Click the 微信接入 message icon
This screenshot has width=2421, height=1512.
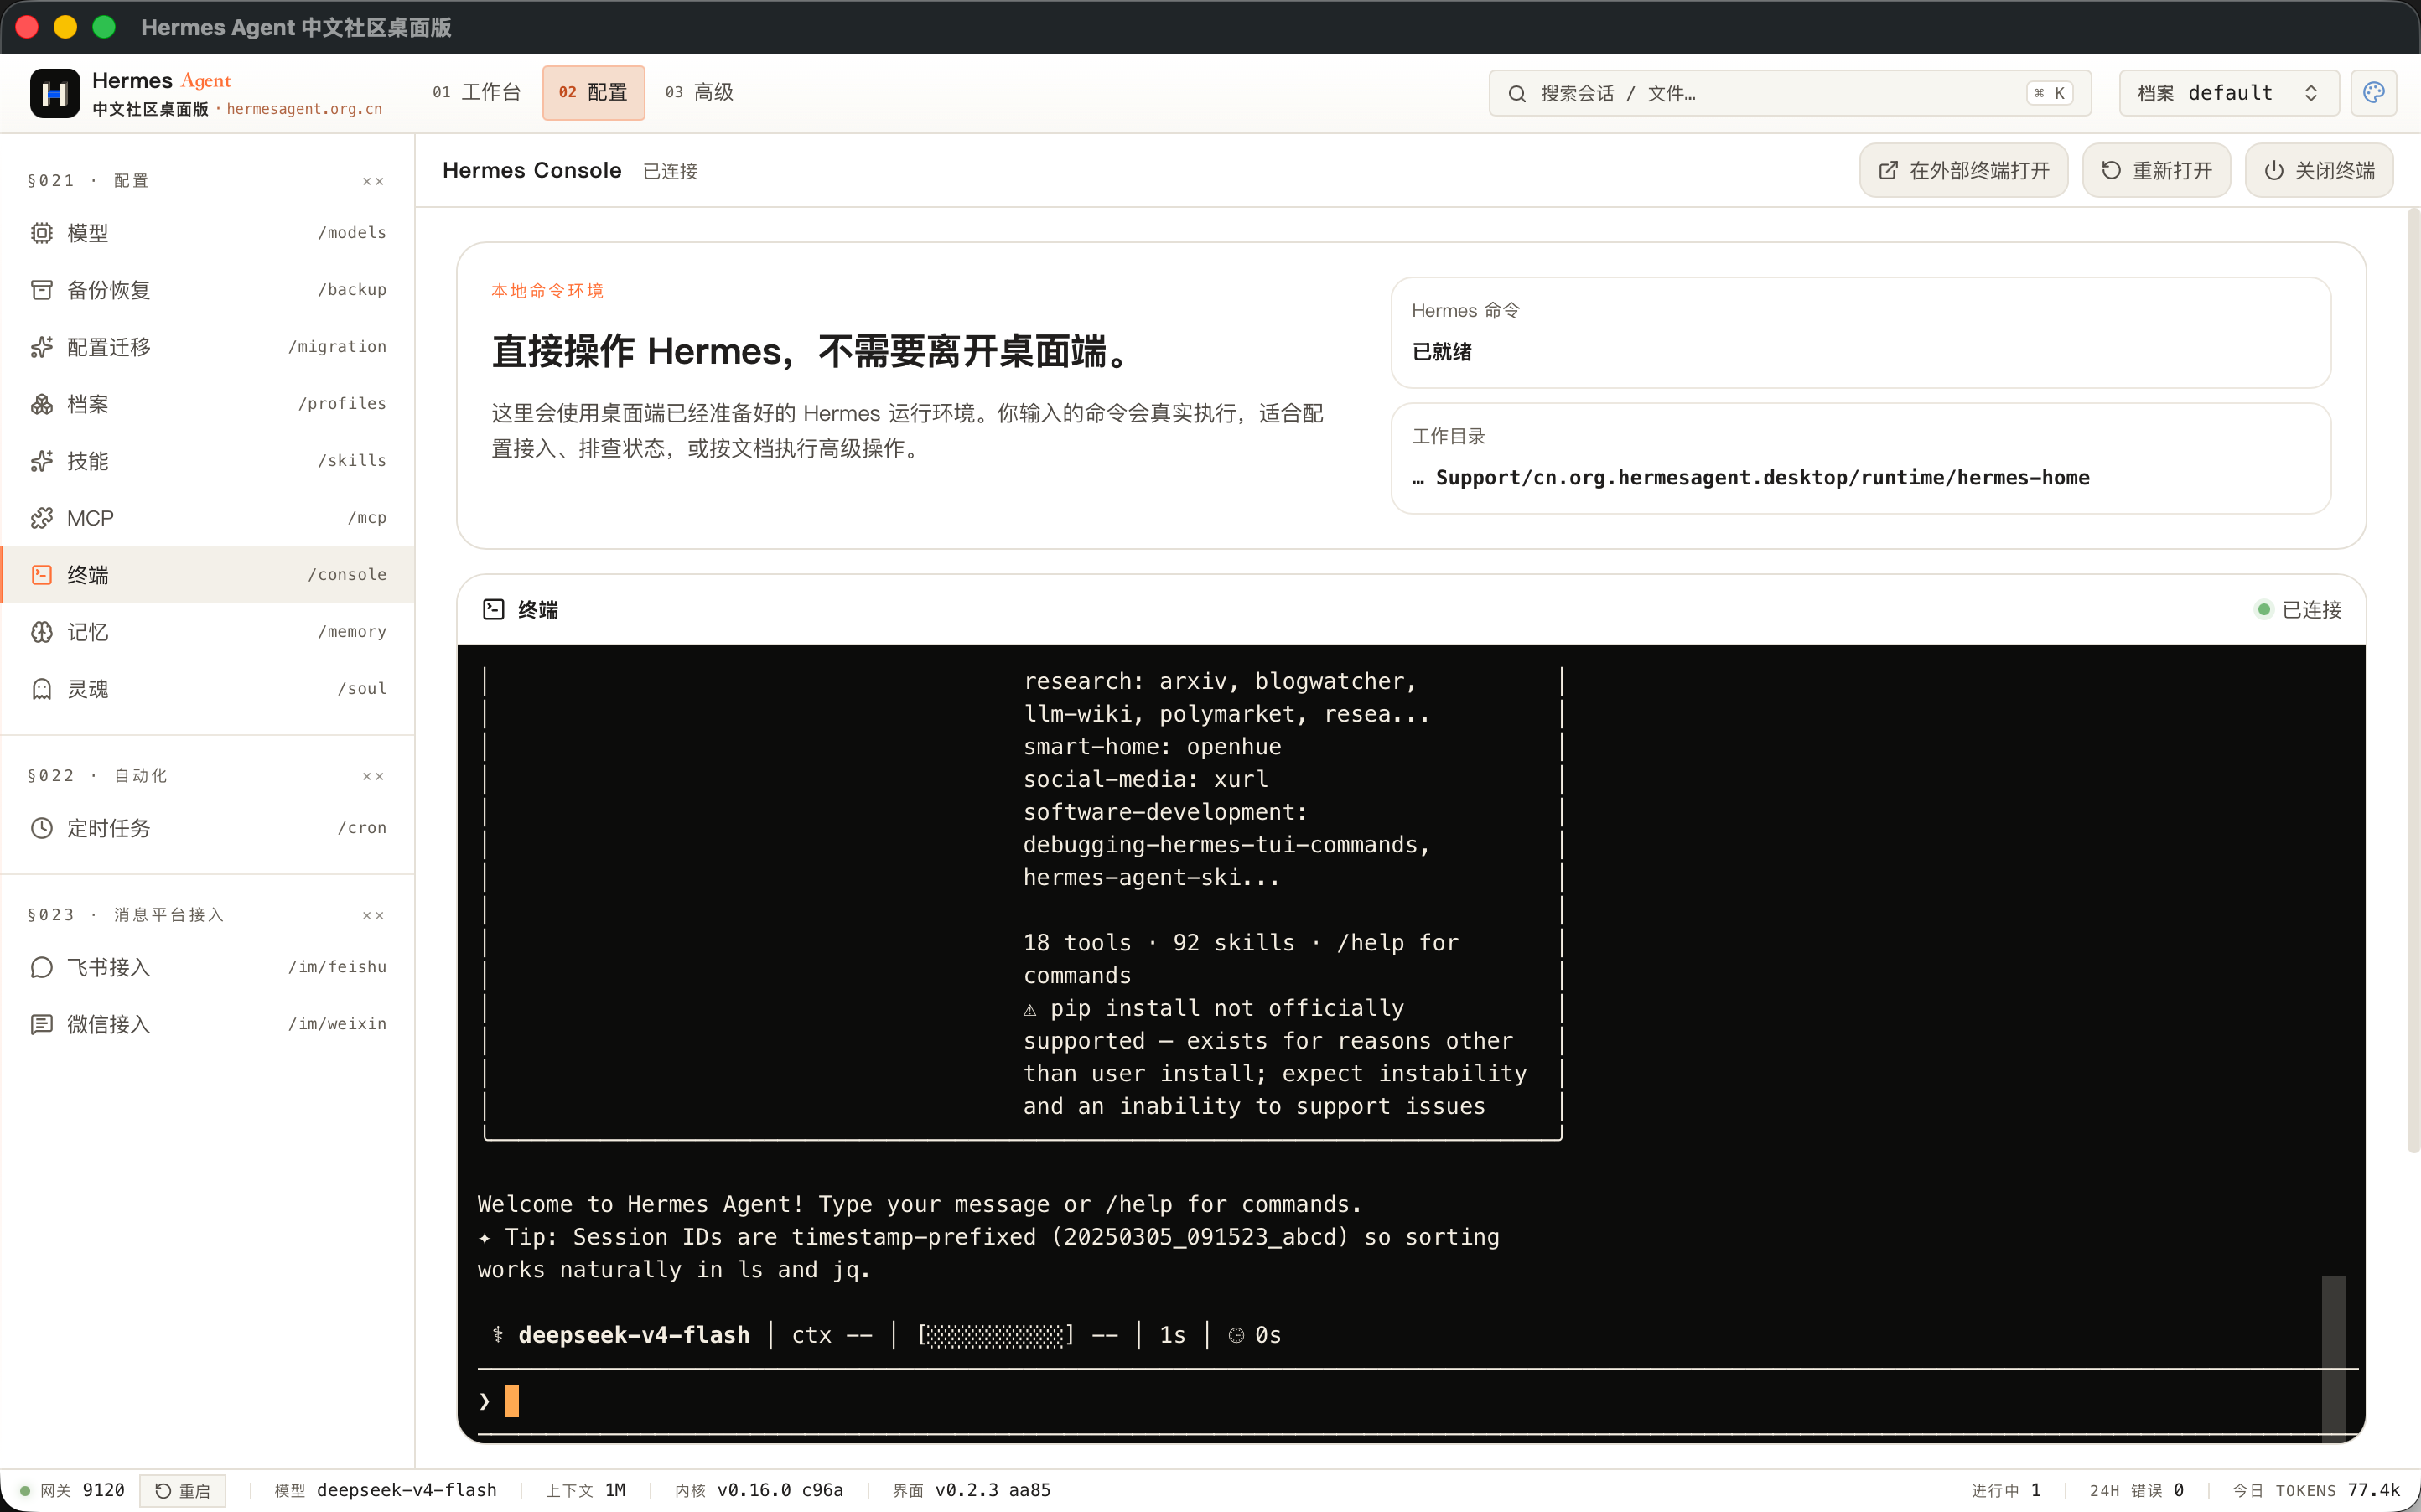[41, 1024]
